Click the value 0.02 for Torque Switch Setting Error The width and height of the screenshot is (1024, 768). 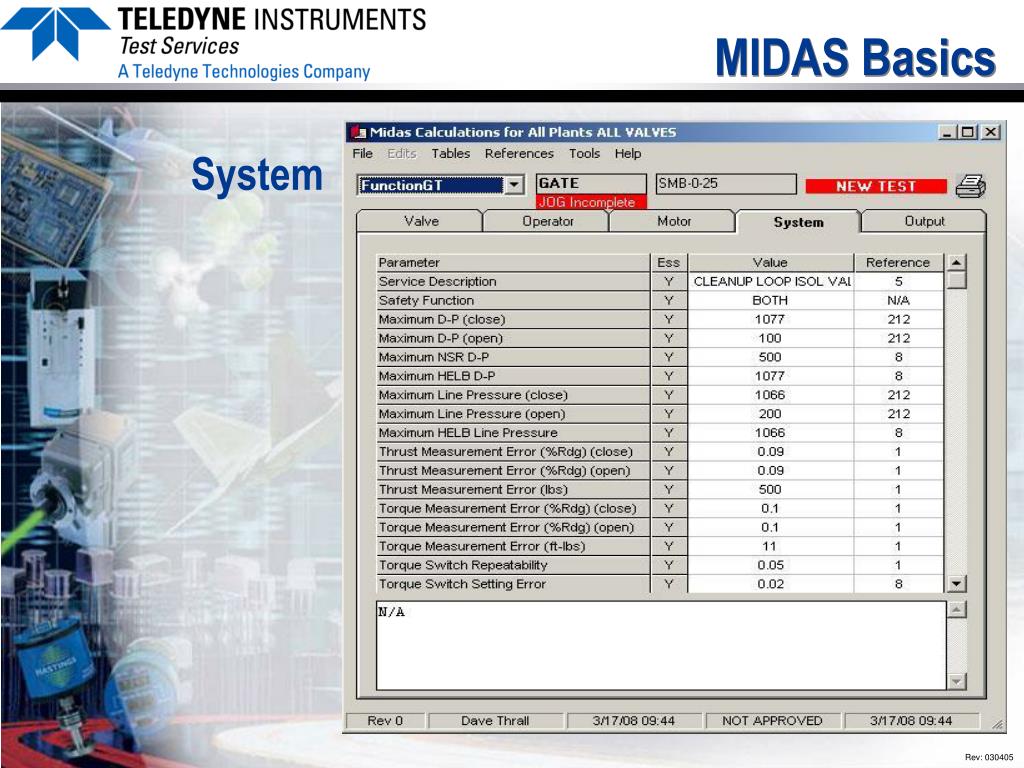771,584
